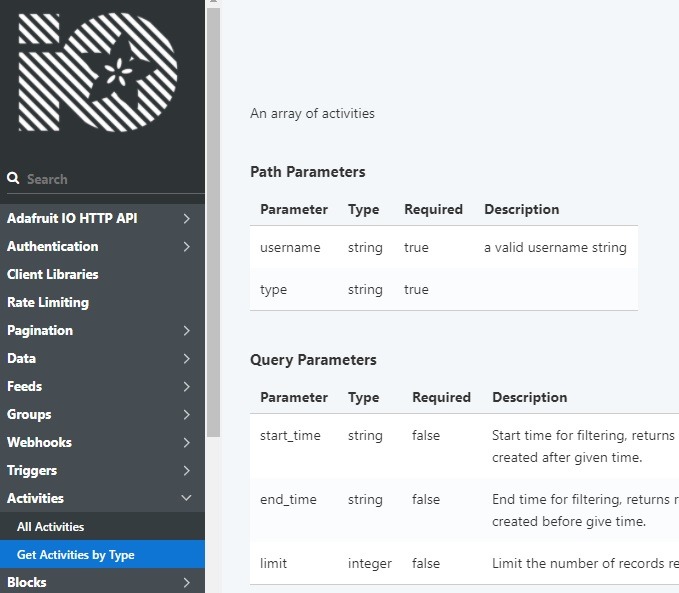Expand the Triggers section arrow
This screenshot has width=679, height=593.
point(187,470)
